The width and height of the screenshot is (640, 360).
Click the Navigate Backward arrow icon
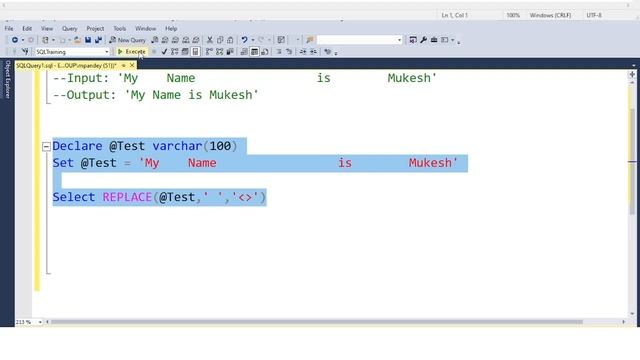pyautogui.click(x=15, y=40)
